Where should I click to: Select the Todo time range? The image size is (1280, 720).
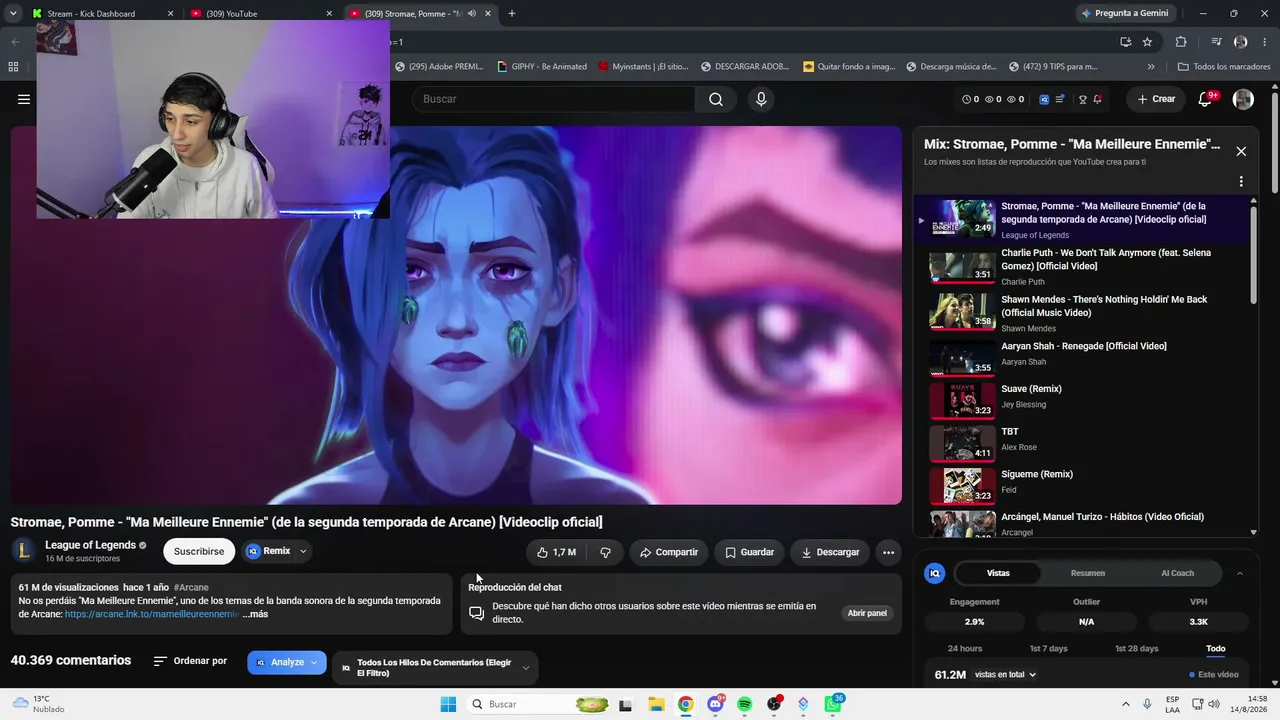1216,649
